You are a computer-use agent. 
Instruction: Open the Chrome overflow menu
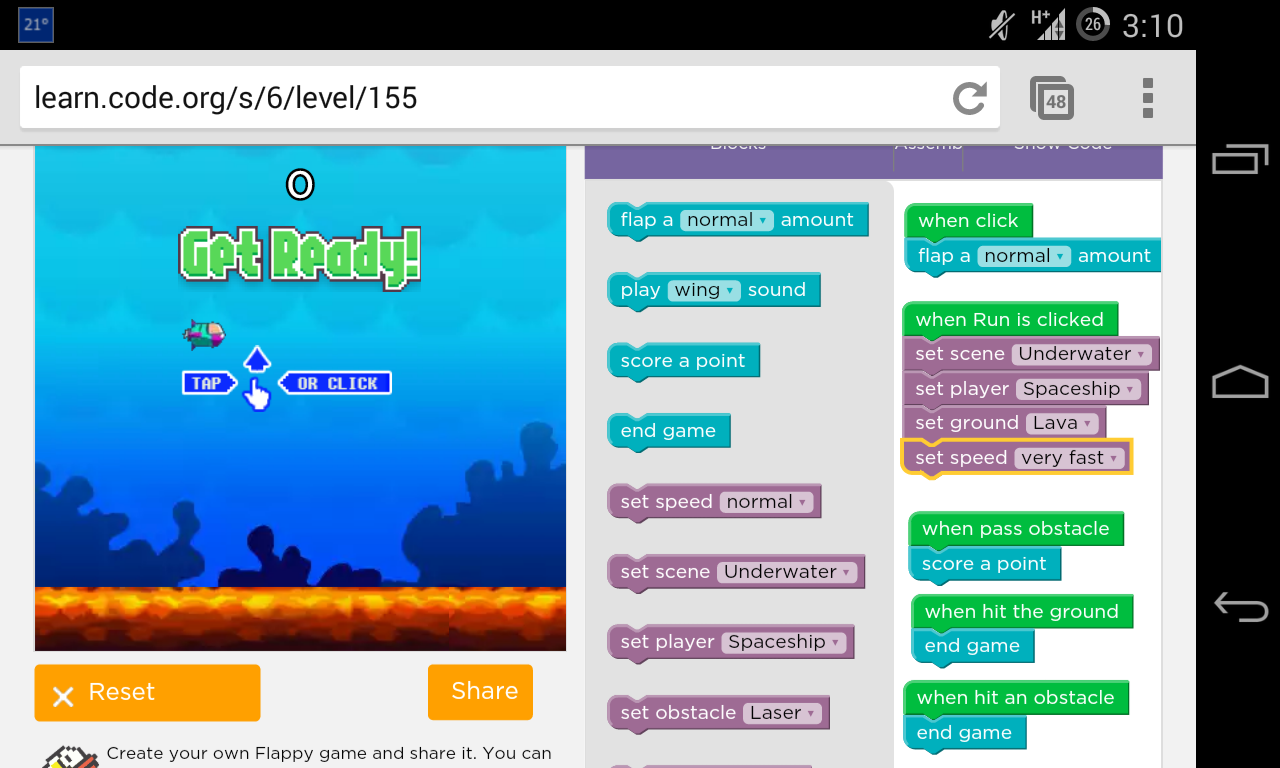coord(1147,98)
